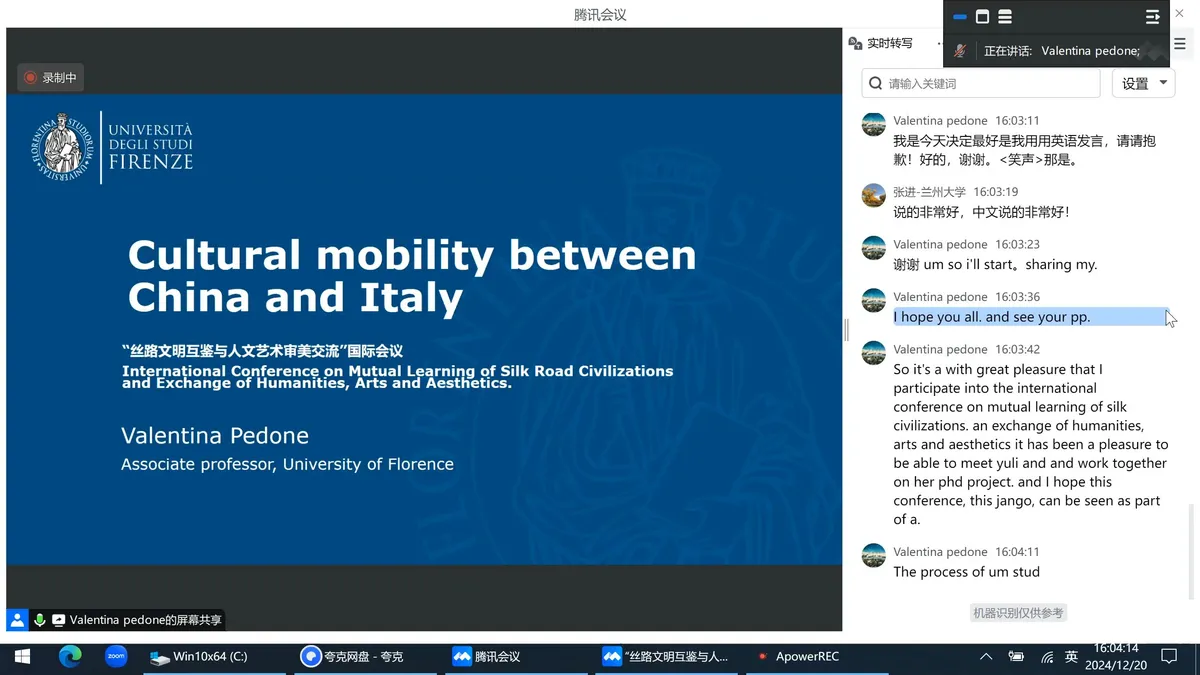Collapse the floating speaker panel with arrow icon

1153,17
